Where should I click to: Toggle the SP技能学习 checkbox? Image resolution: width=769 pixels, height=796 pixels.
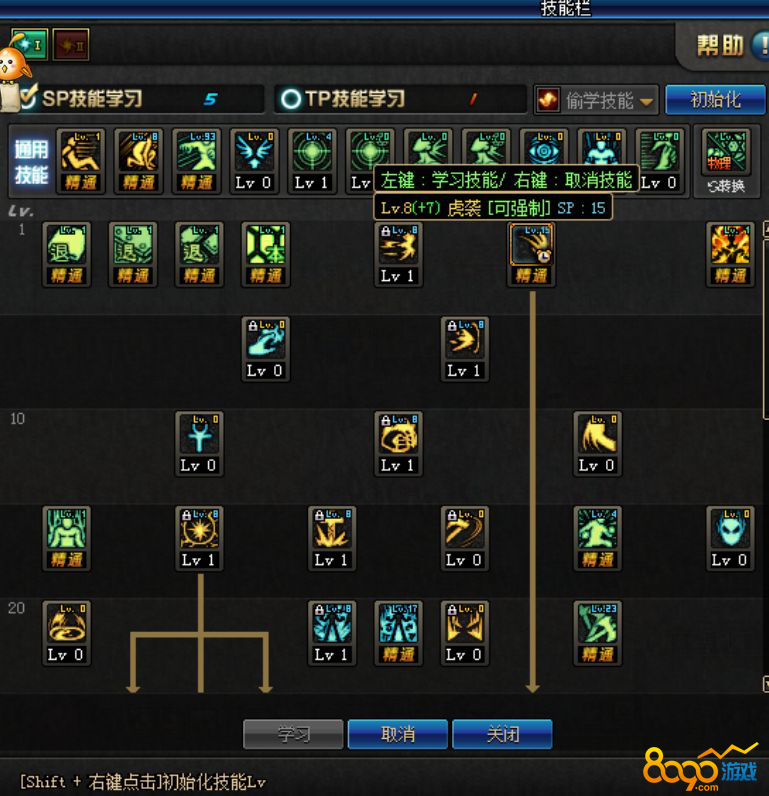pyautogui.click(x=28, y=96)
